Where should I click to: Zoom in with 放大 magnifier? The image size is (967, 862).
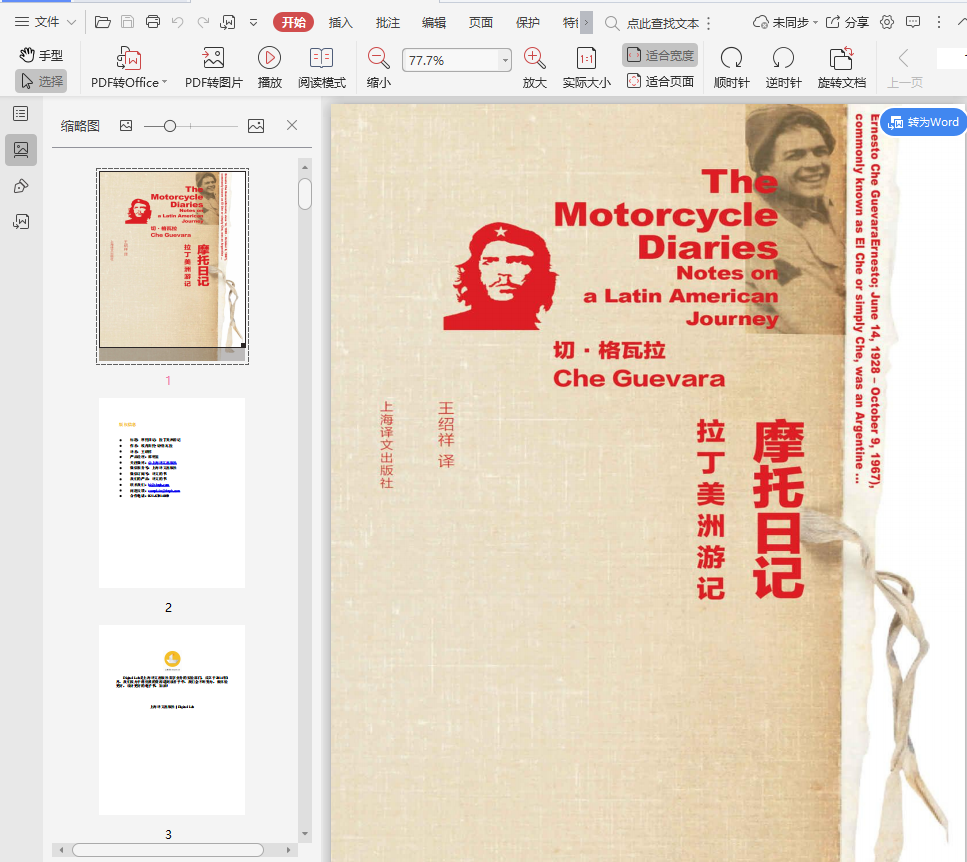click(x=535, y=59)
